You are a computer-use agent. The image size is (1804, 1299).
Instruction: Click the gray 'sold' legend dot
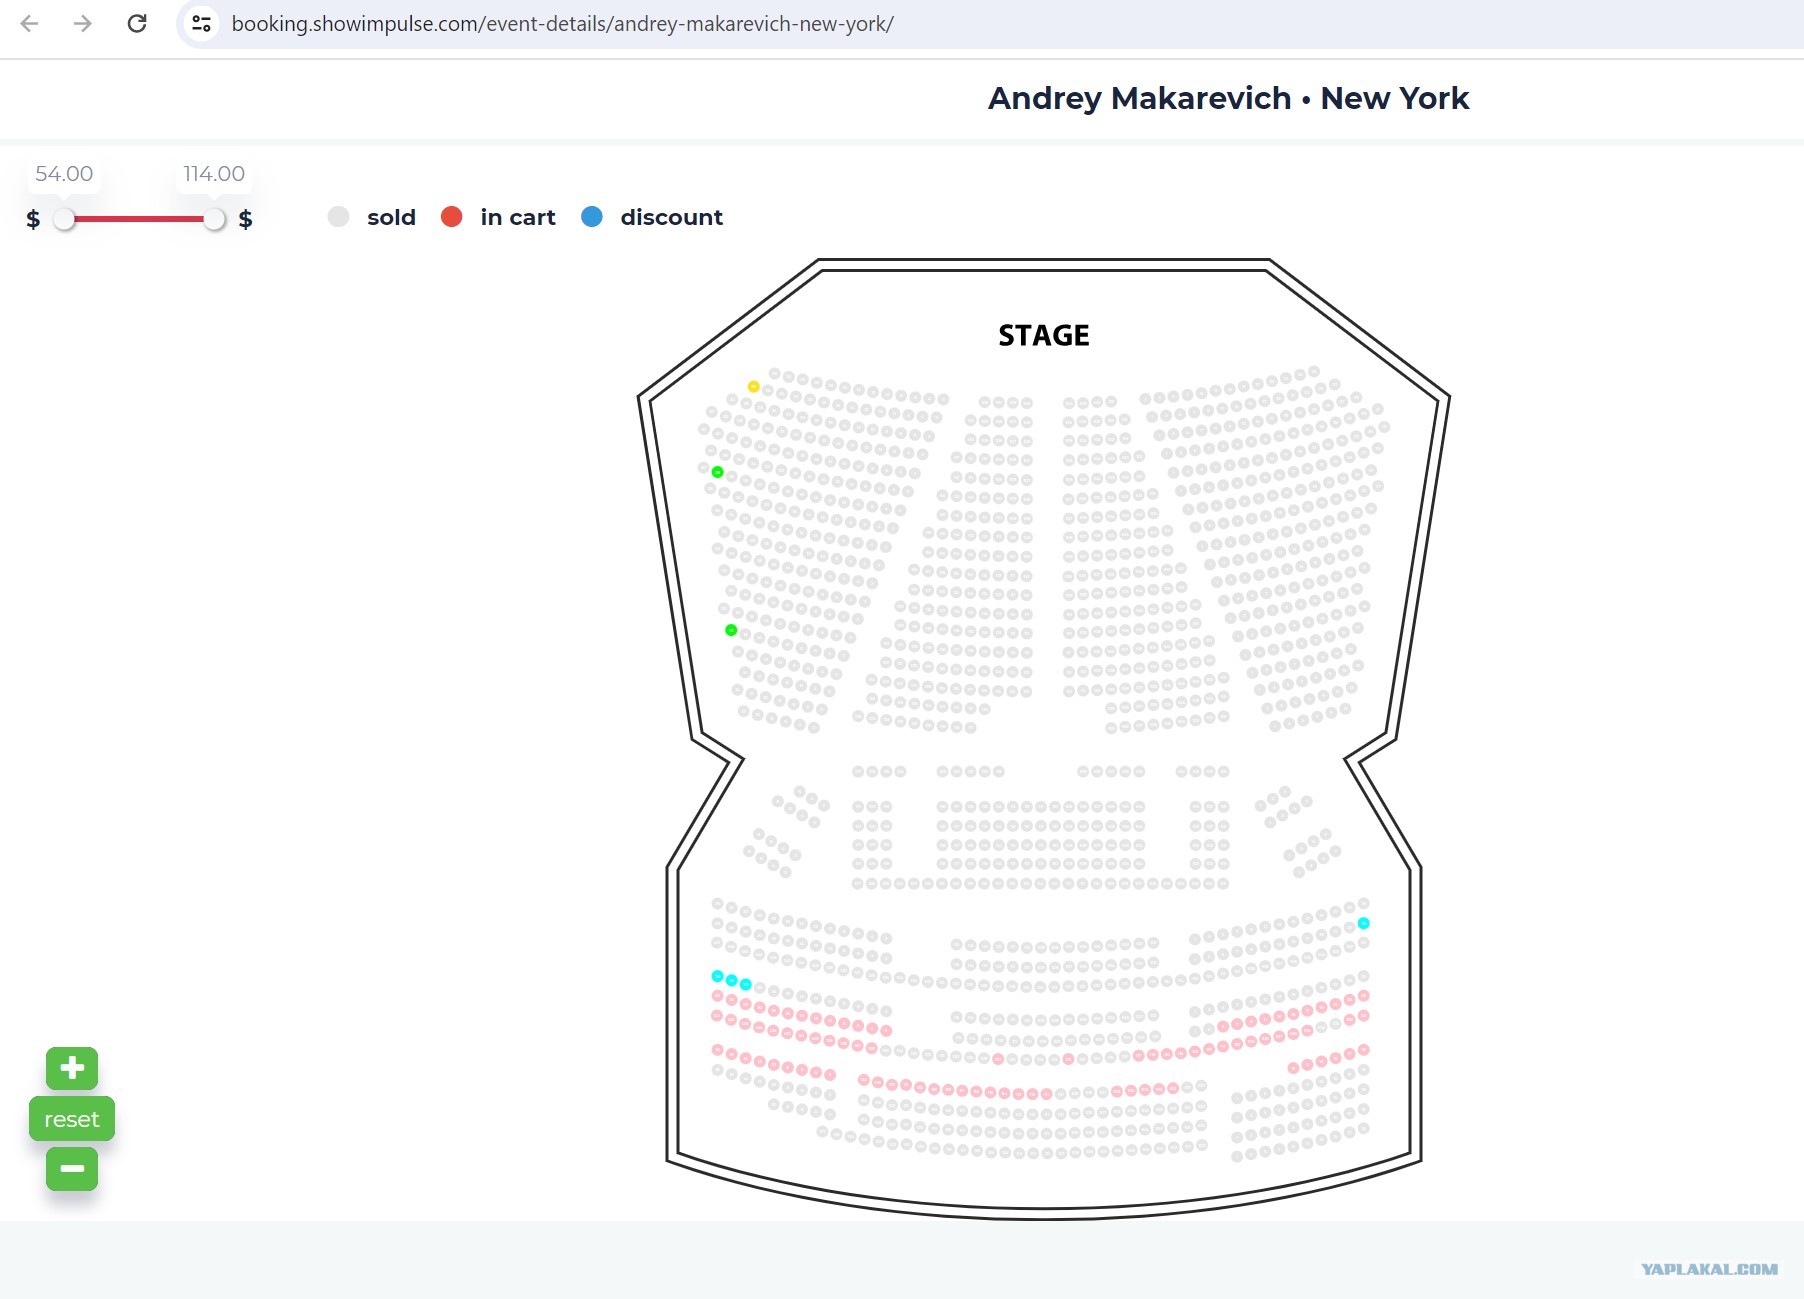pos(338,216)
